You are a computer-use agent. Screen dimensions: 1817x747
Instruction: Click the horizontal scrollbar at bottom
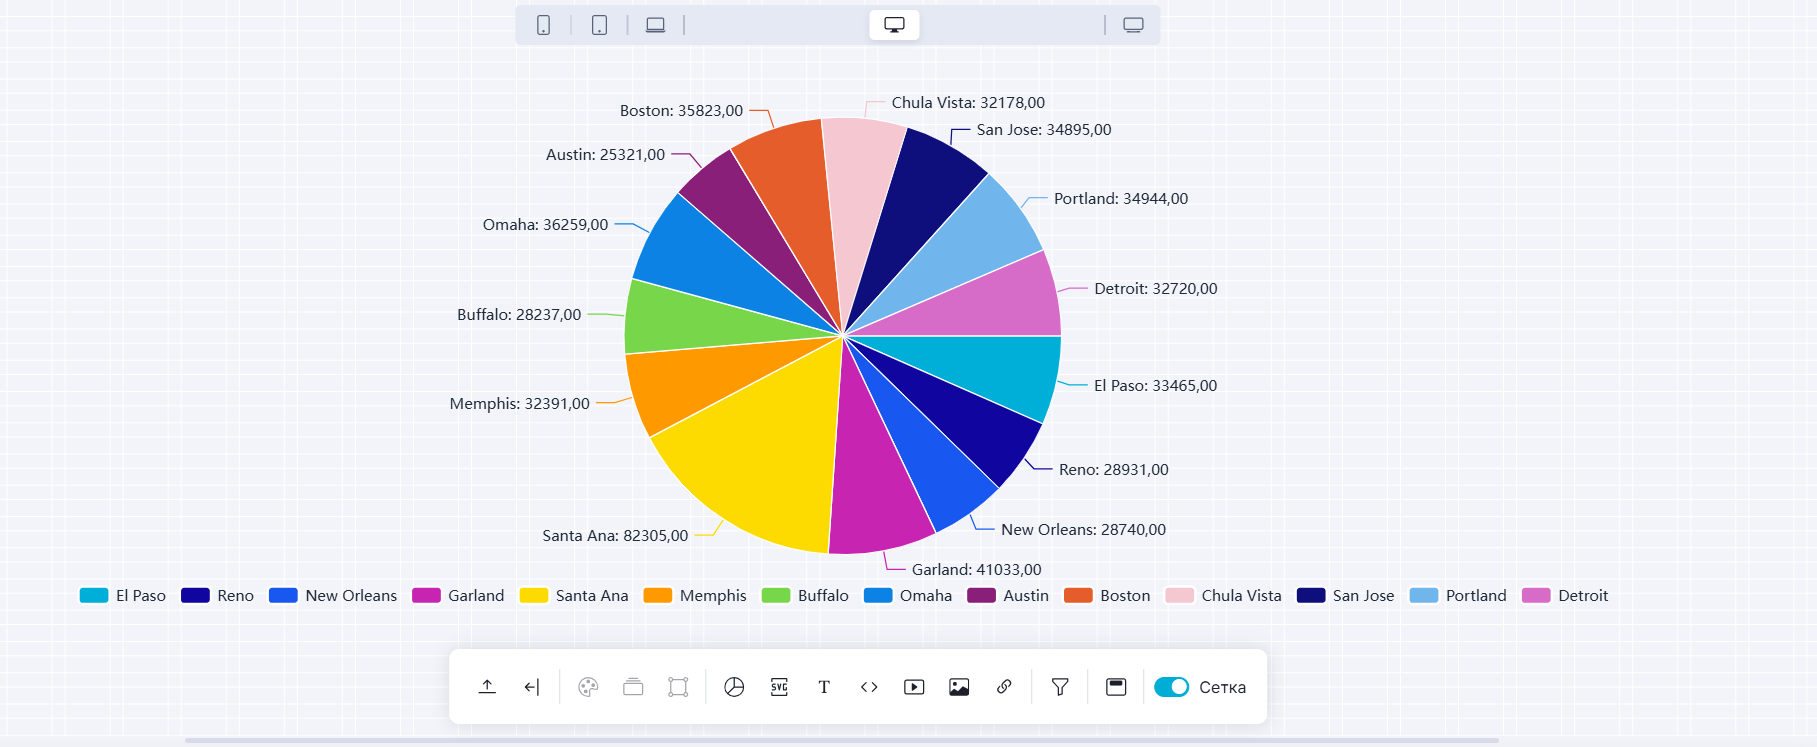840,740
